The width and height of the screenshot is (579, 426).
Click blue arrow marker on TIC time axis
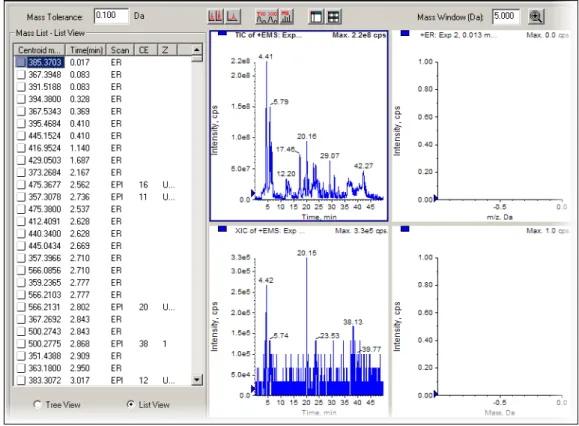(253, 193)
